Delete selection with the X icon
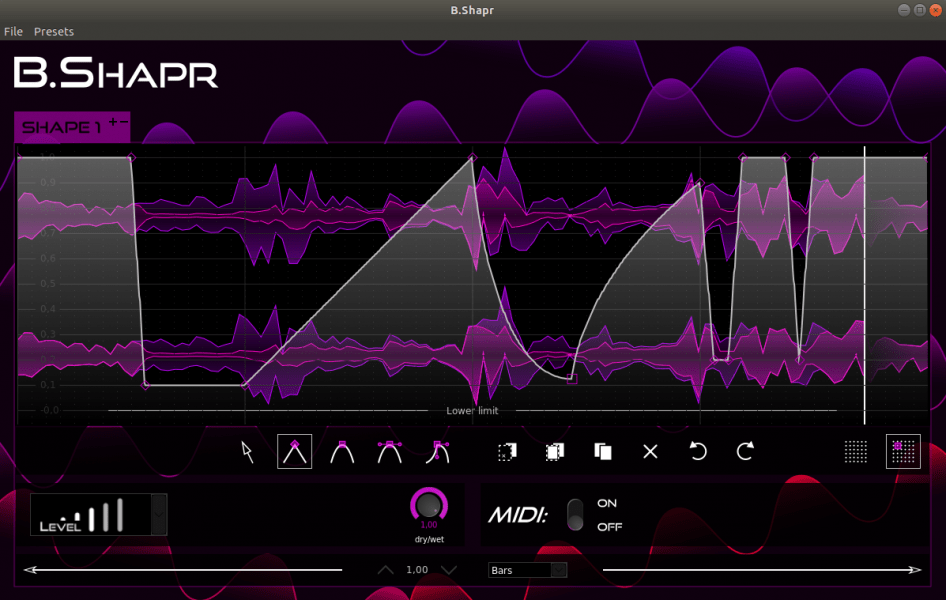The height and width of the screenshot is (600, 946). (x=650, y=452)
